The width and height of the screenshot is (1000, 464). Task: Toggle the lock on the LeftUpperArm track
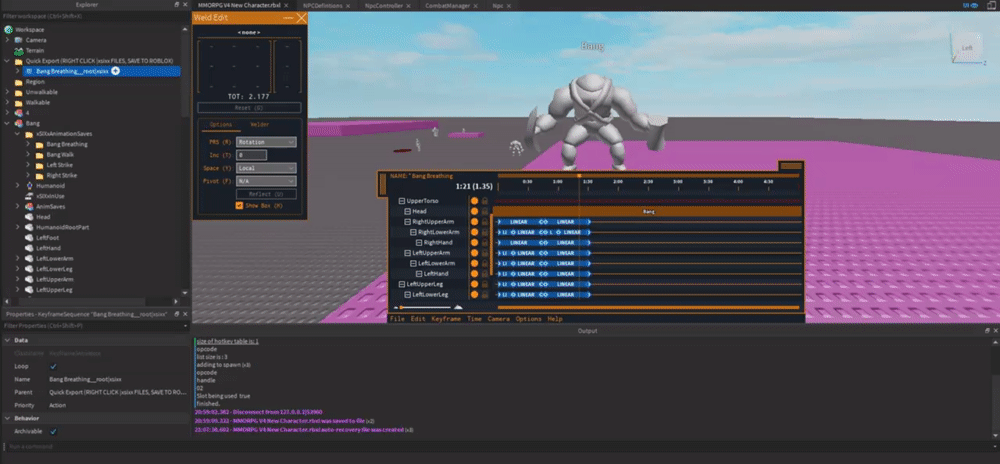click(x=484, y=253)
